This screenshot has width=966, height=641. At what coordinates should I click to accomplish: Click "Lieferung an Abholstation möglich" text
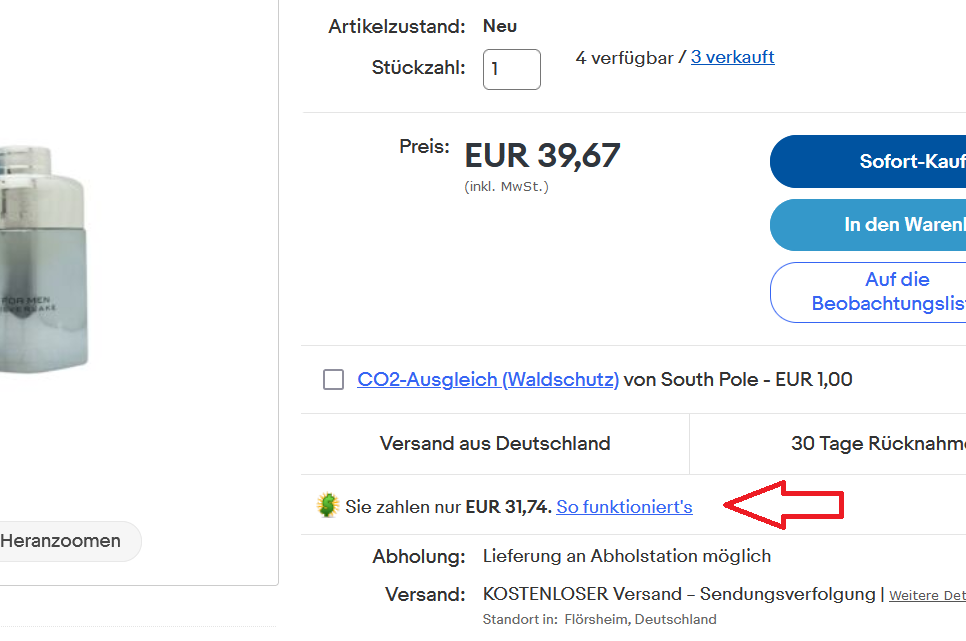[627, 556]
